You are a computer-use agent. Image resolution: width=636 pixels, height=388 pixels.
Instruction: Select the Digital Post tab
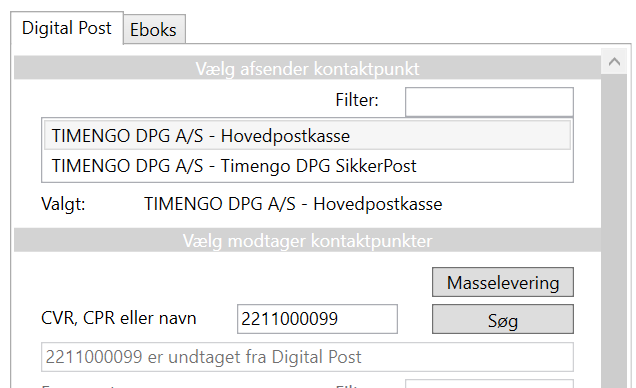pos(67,28)
